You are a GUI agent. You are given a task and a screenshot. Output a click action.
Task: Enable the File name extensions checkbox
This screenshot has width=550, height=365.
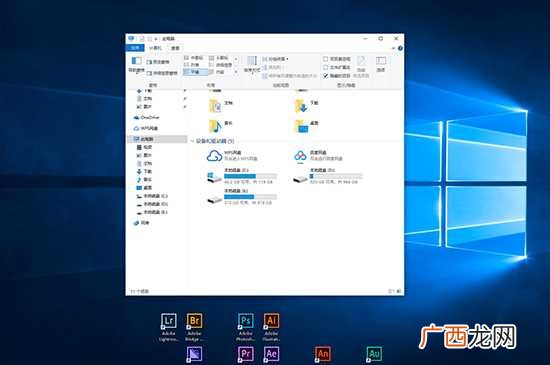[325, 67]
